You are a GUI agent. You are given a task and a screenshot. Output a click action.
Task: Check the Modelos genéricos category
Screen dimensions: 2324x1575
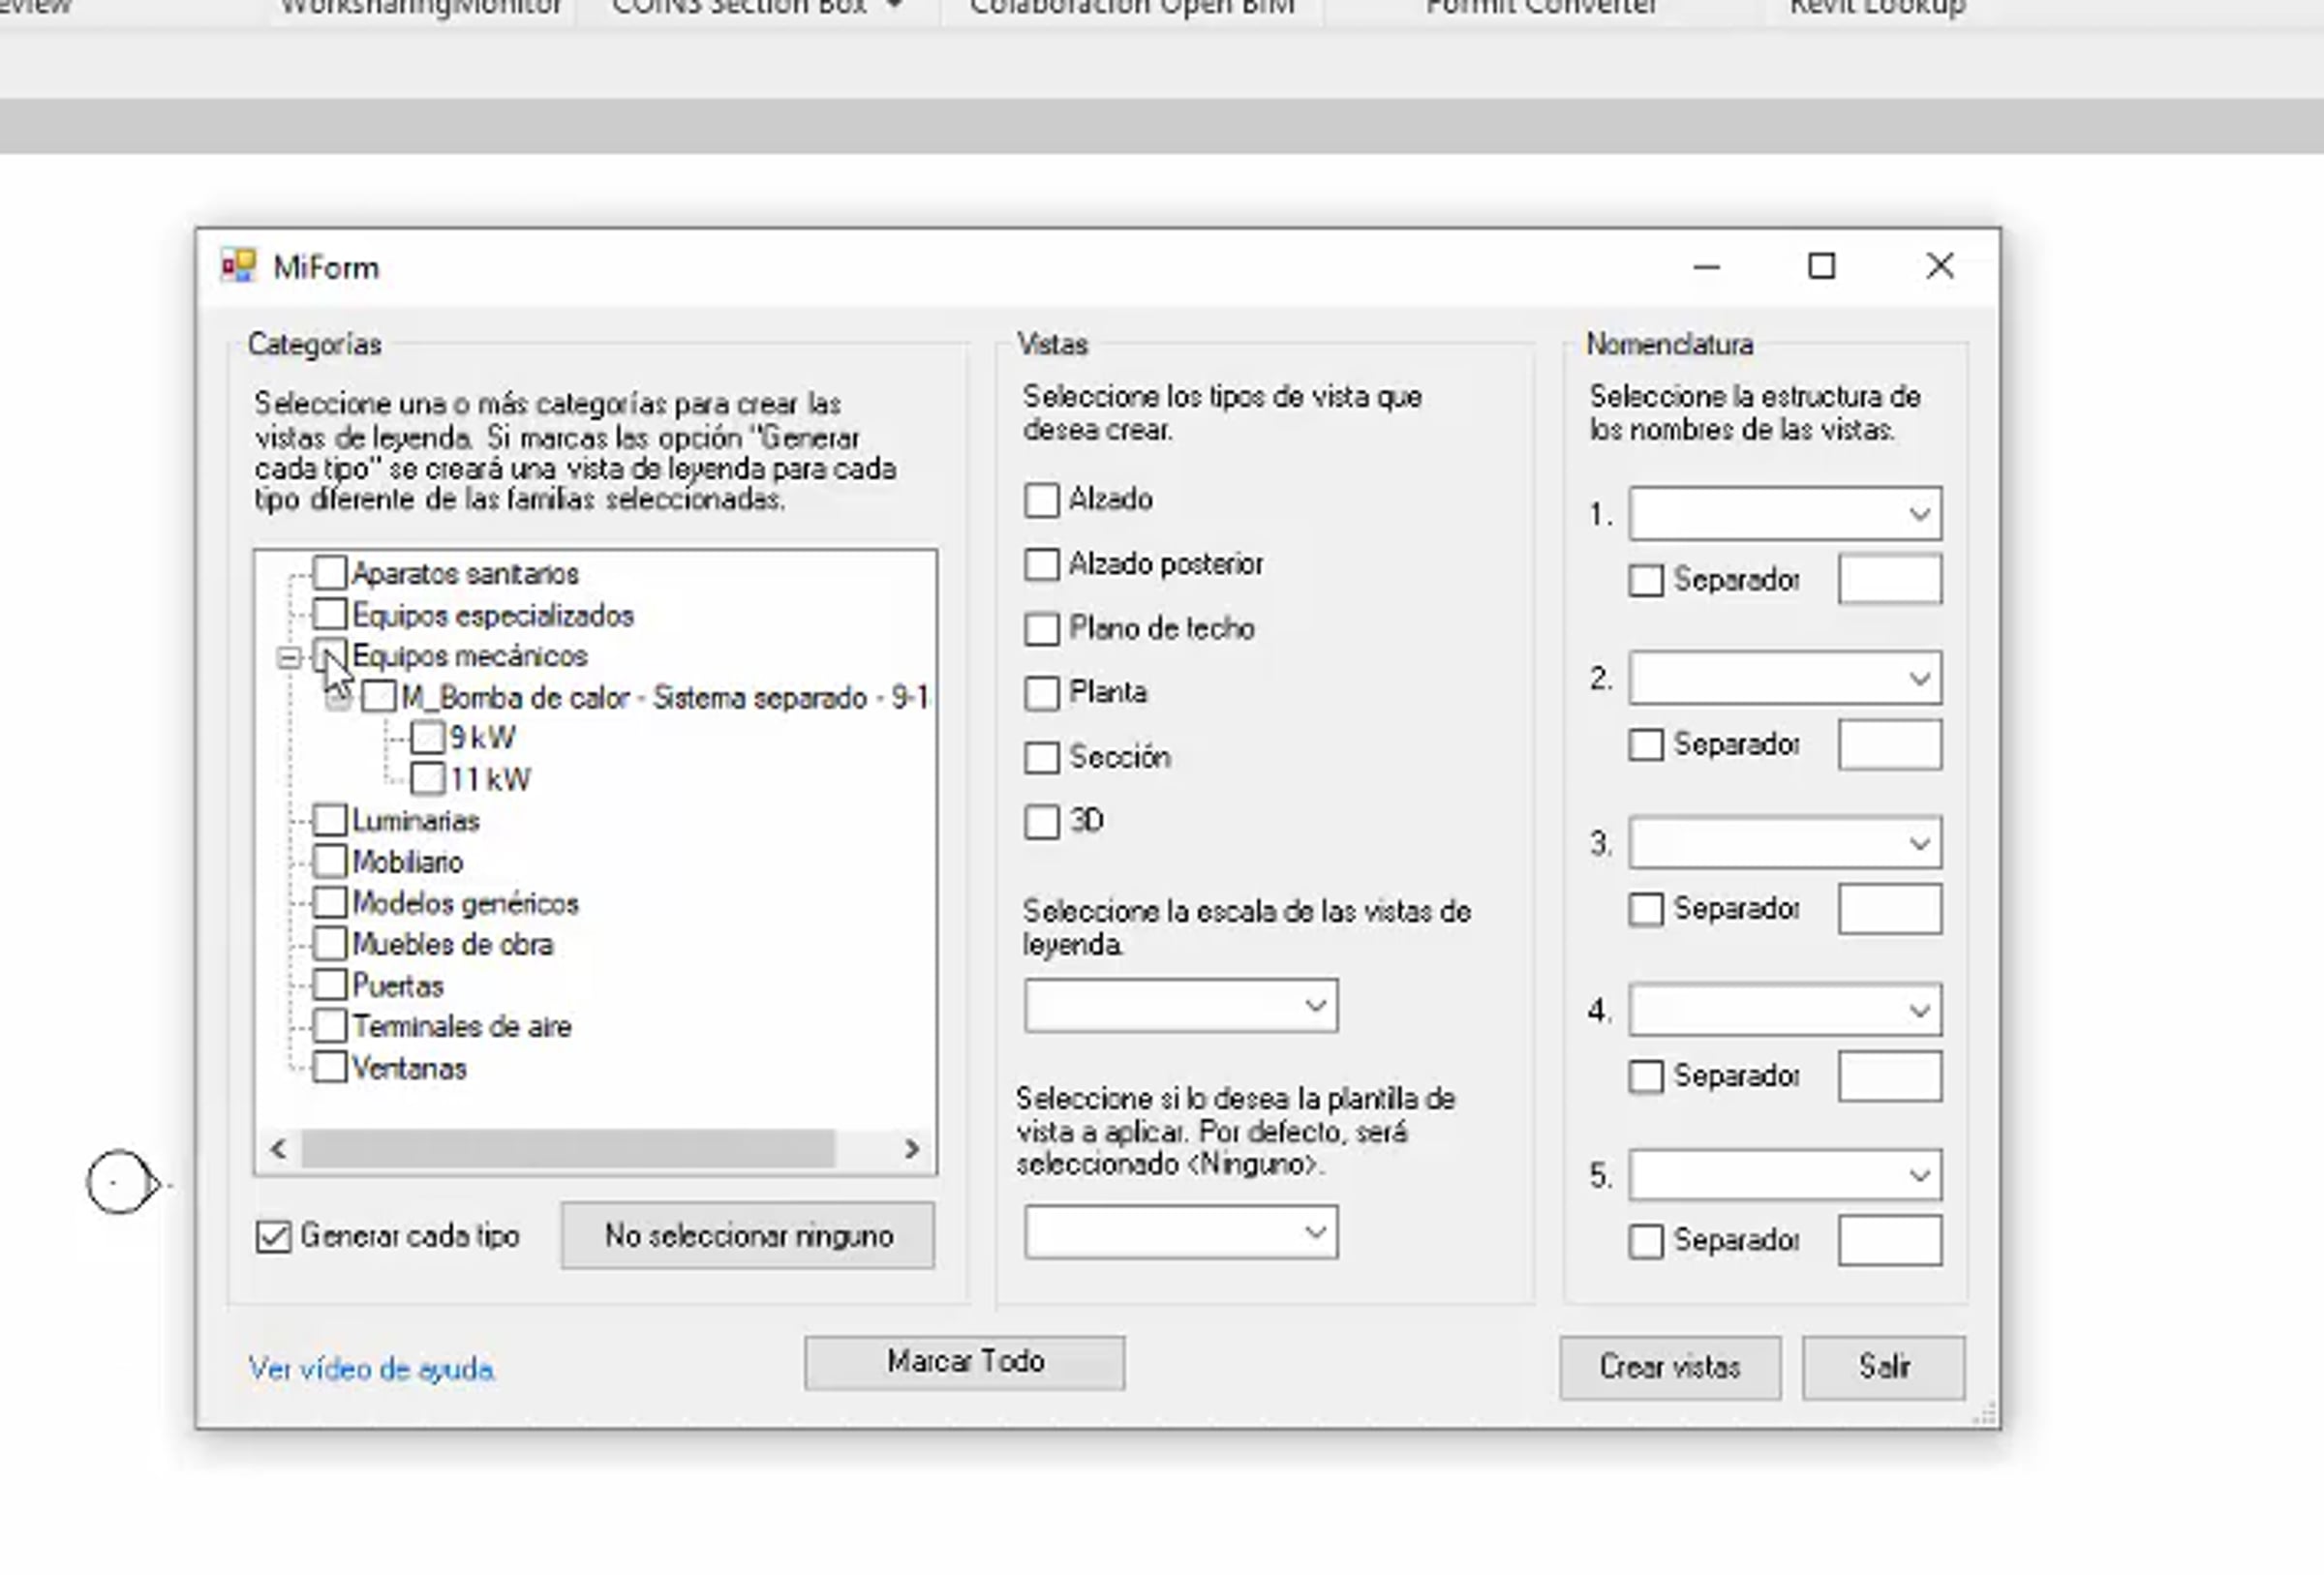click(x=330, y=902)
